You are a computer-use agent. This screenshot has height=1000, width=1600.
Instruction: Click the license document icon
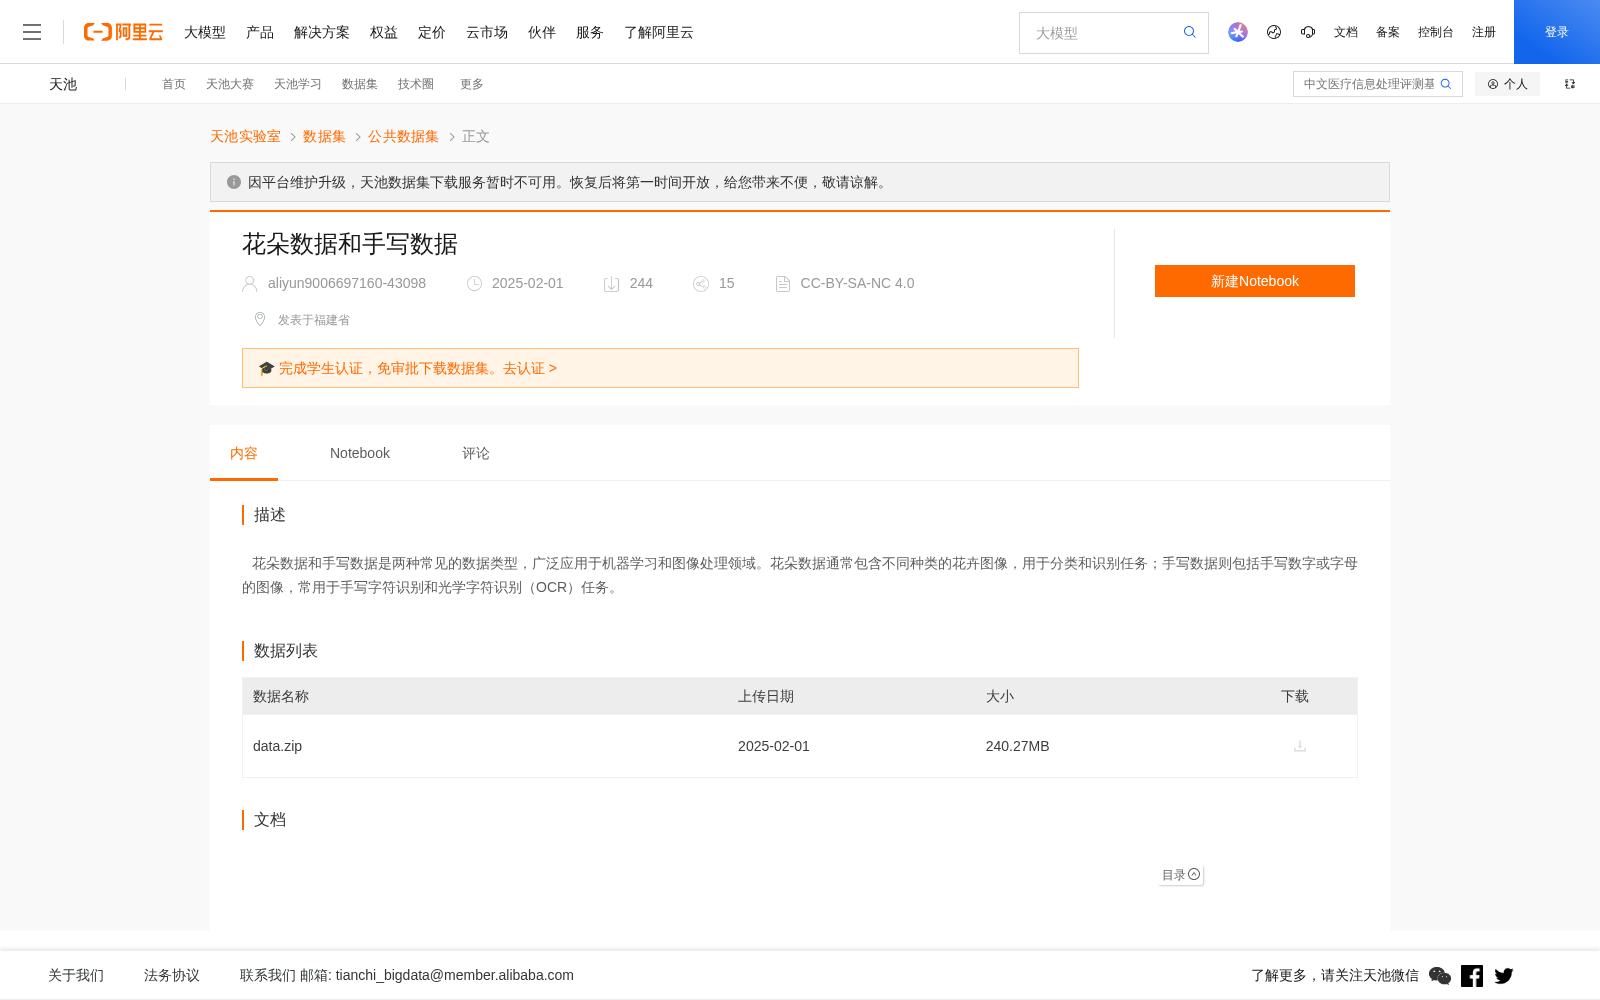tap(783, 284)
